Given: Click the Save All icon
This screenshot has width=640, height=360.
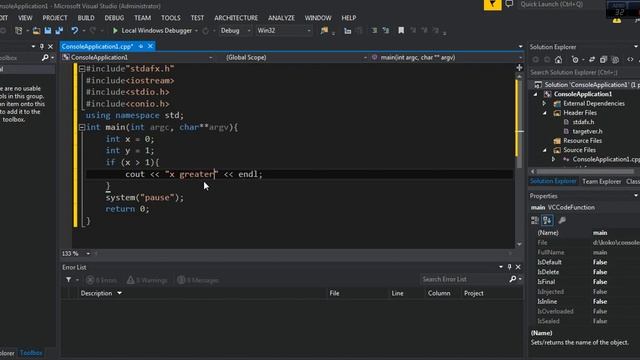Looking at the screenshot, I should [x=59, y=31].
